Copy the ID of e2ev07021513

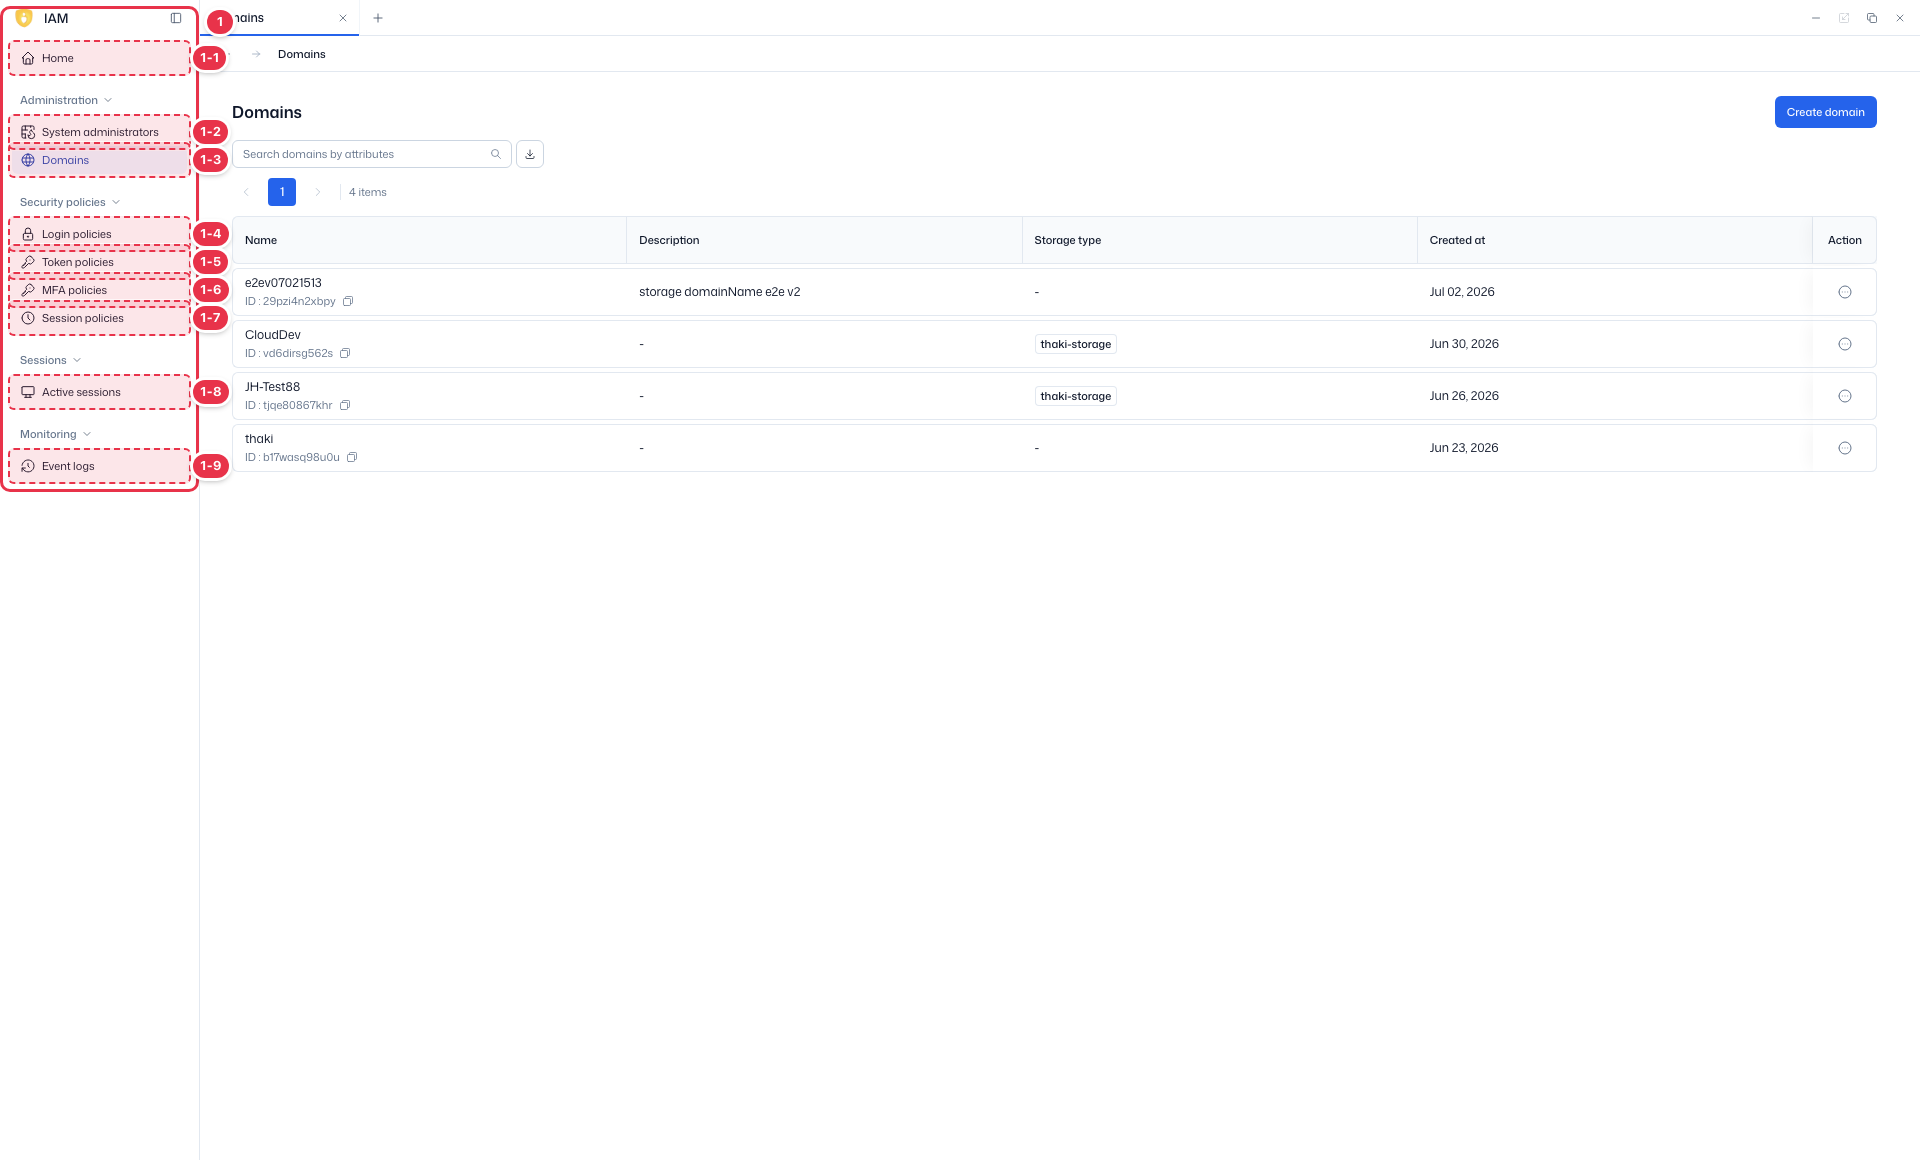pos(348,301)
